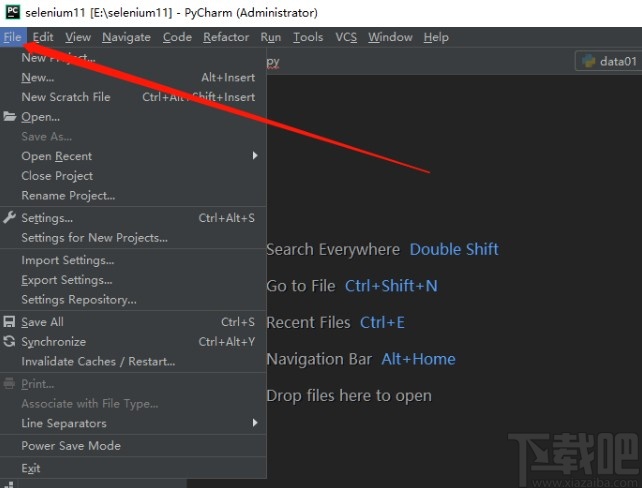Click the floppy disk Save All icon
642x488 pixels.
[x=9, y=321]
